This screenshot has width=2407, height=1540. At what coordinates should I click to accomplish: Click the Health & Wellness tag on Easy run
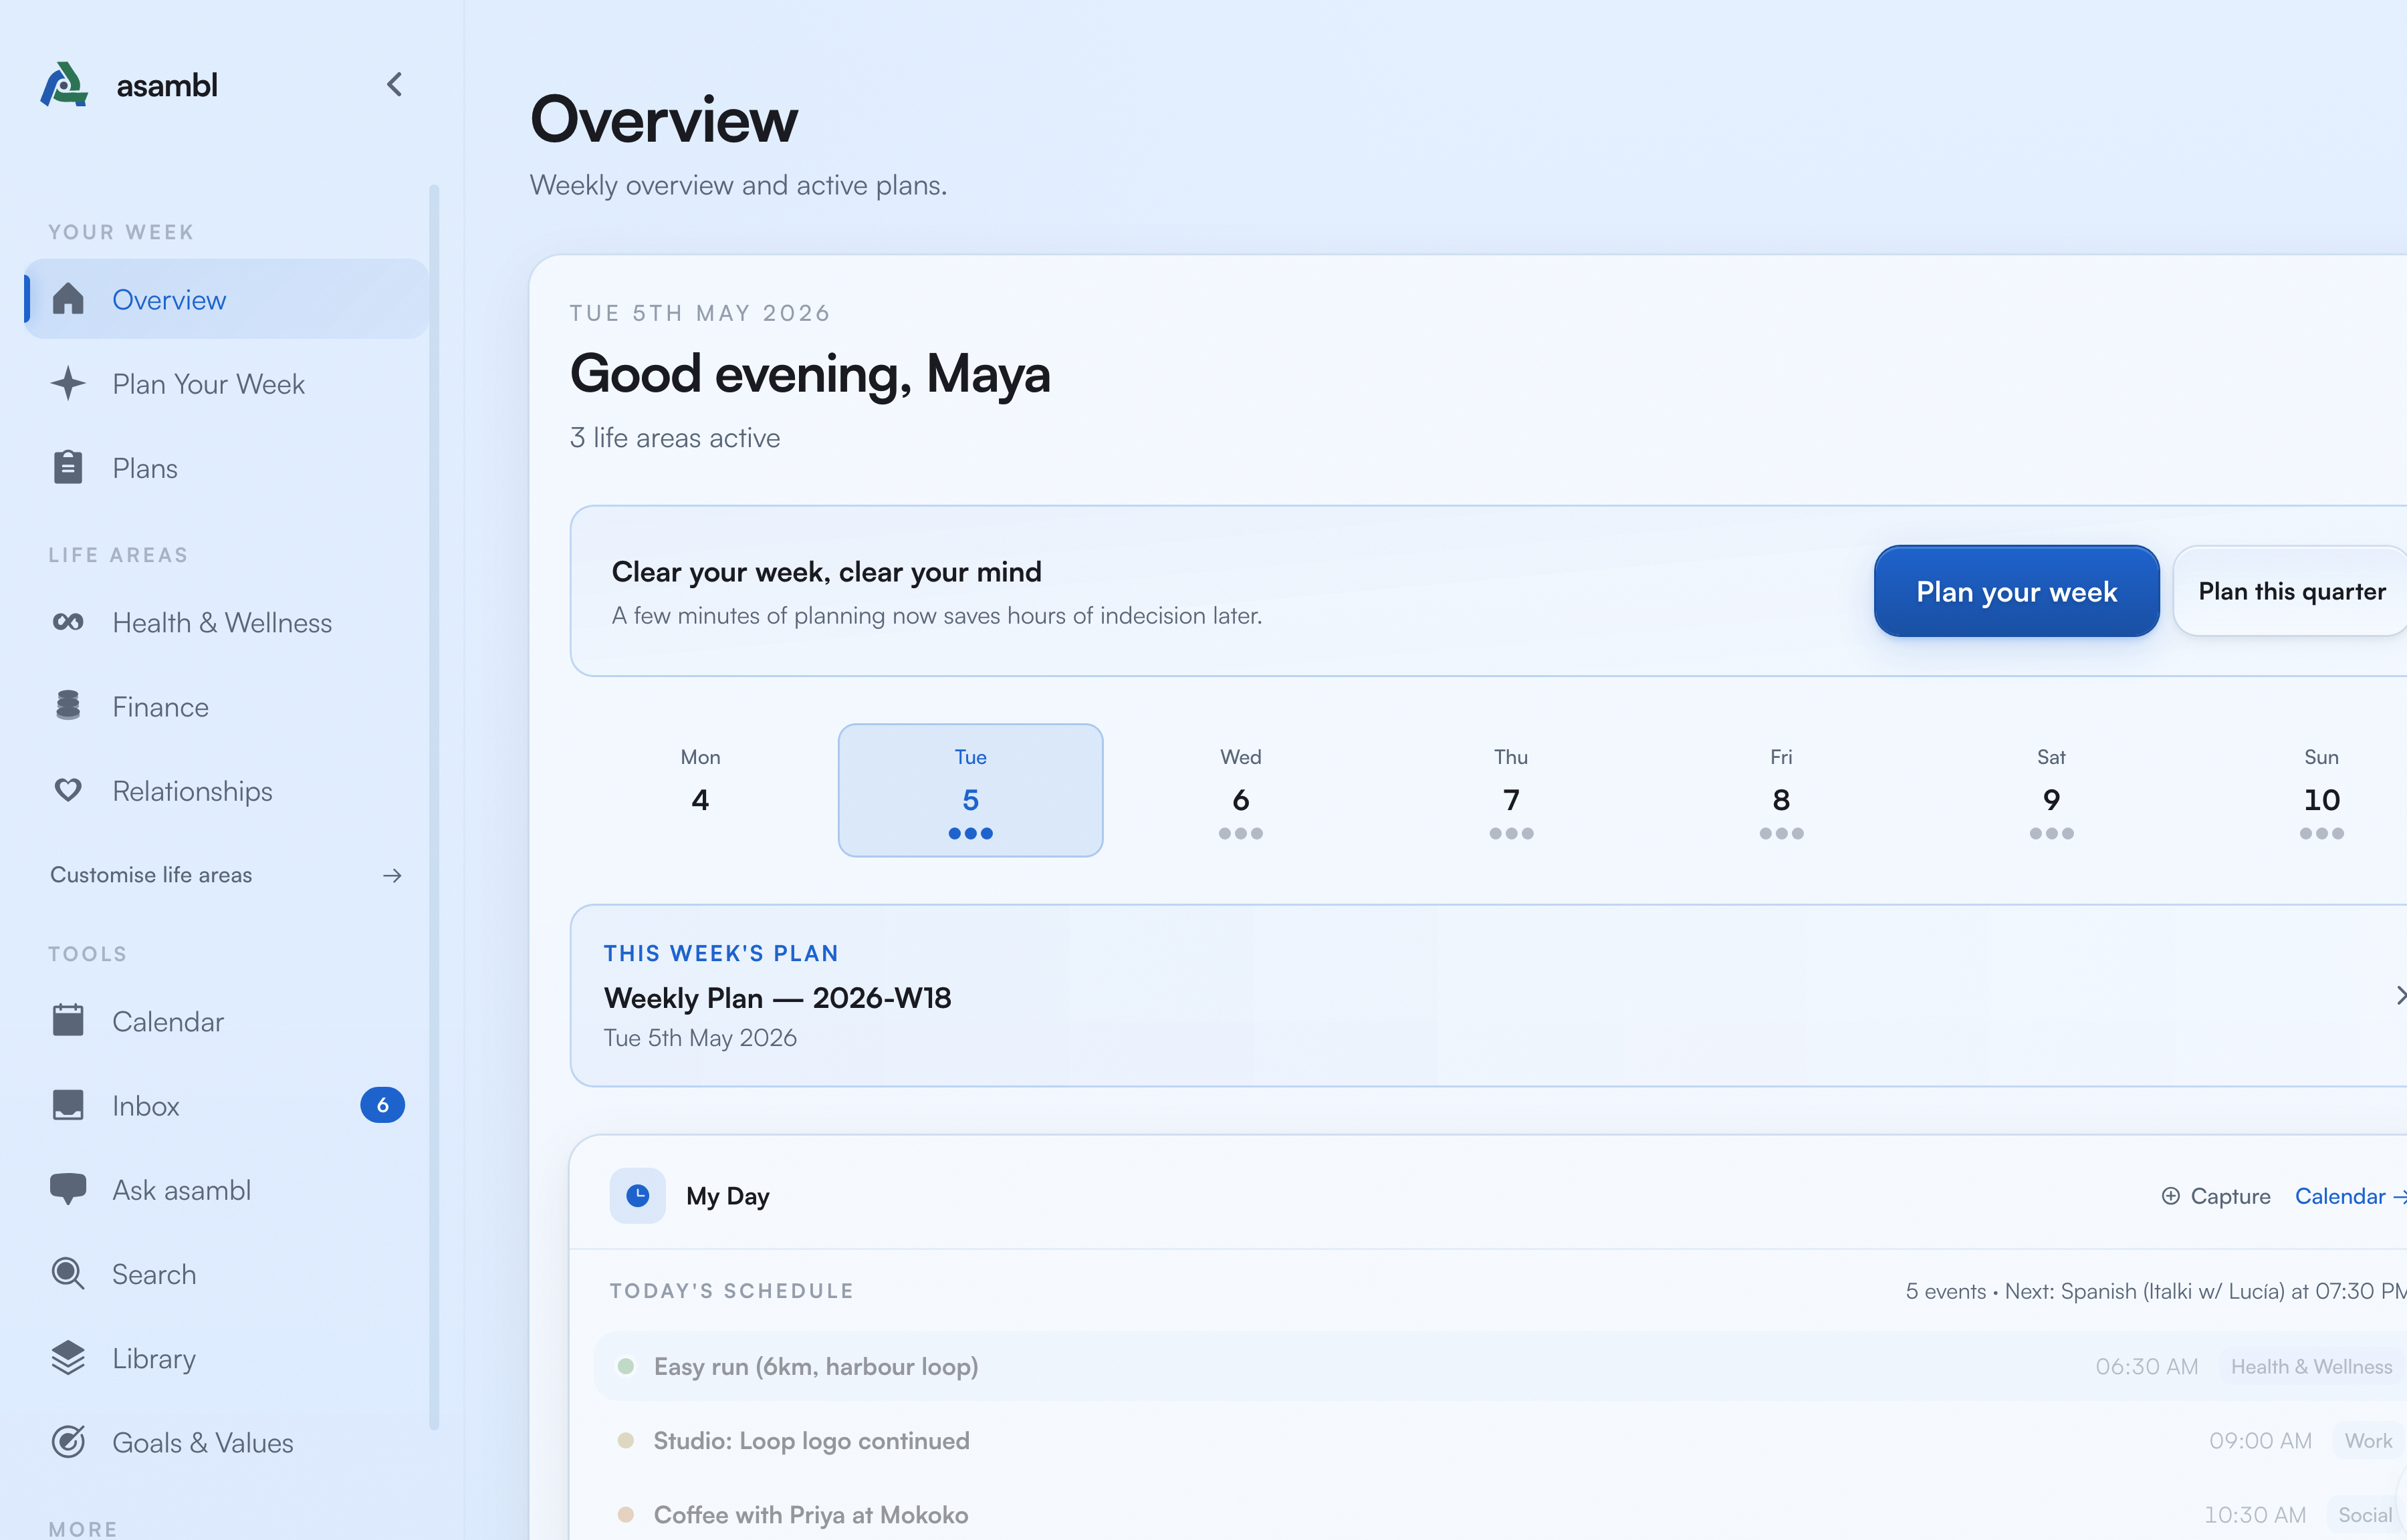[2311, 1366]
